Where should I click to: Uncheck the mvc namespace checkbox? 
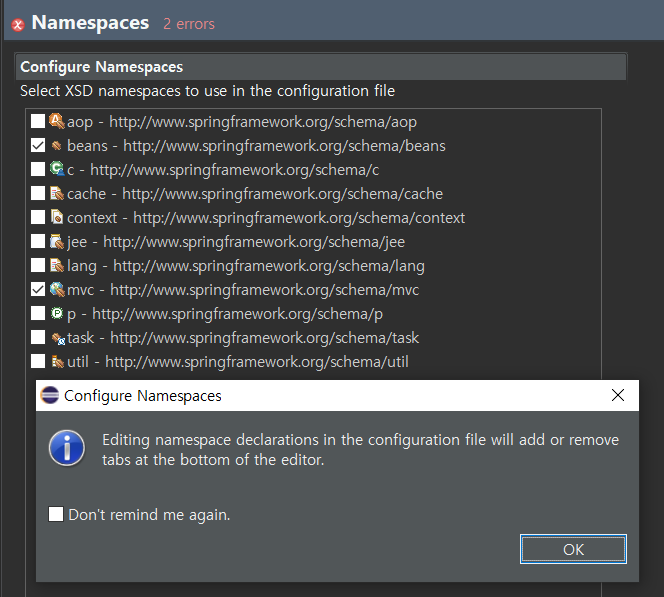38,290
